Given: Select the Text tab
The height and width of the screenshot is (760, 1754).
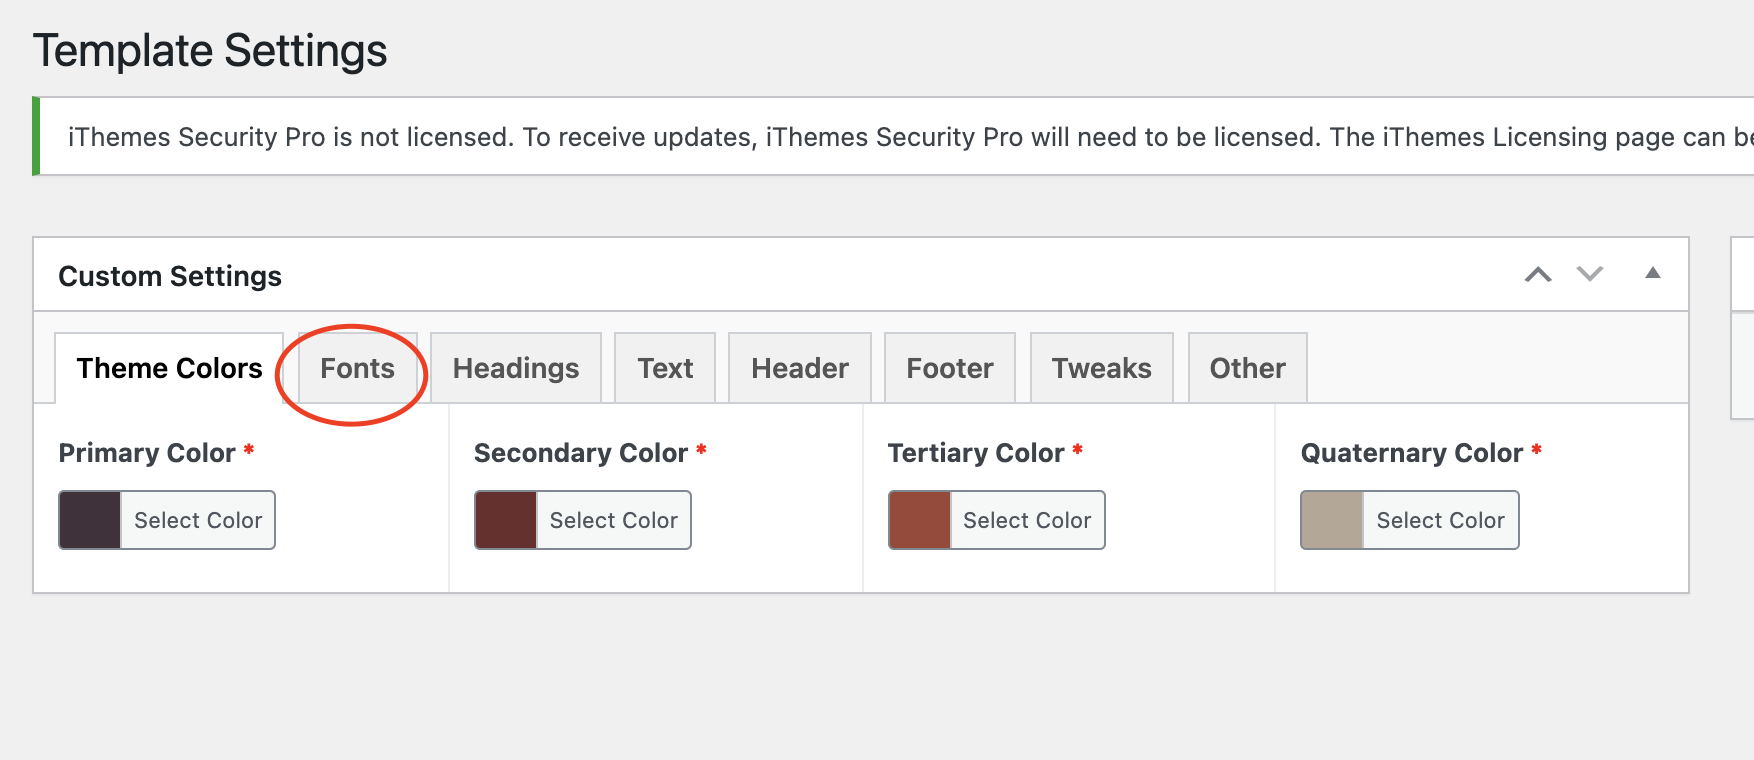Looking at the screenshot, I should click(x=665, y=368).
